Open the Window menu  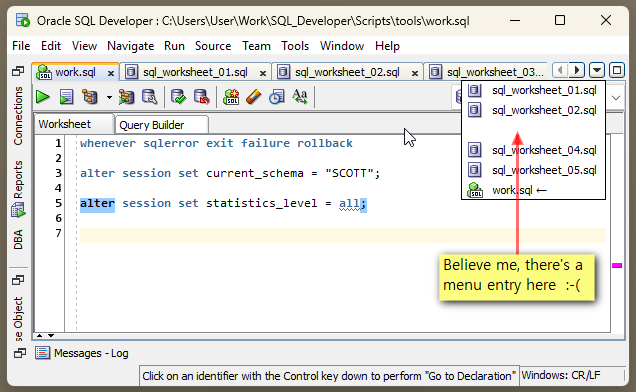pyautogui.click(x=342, y=46)
